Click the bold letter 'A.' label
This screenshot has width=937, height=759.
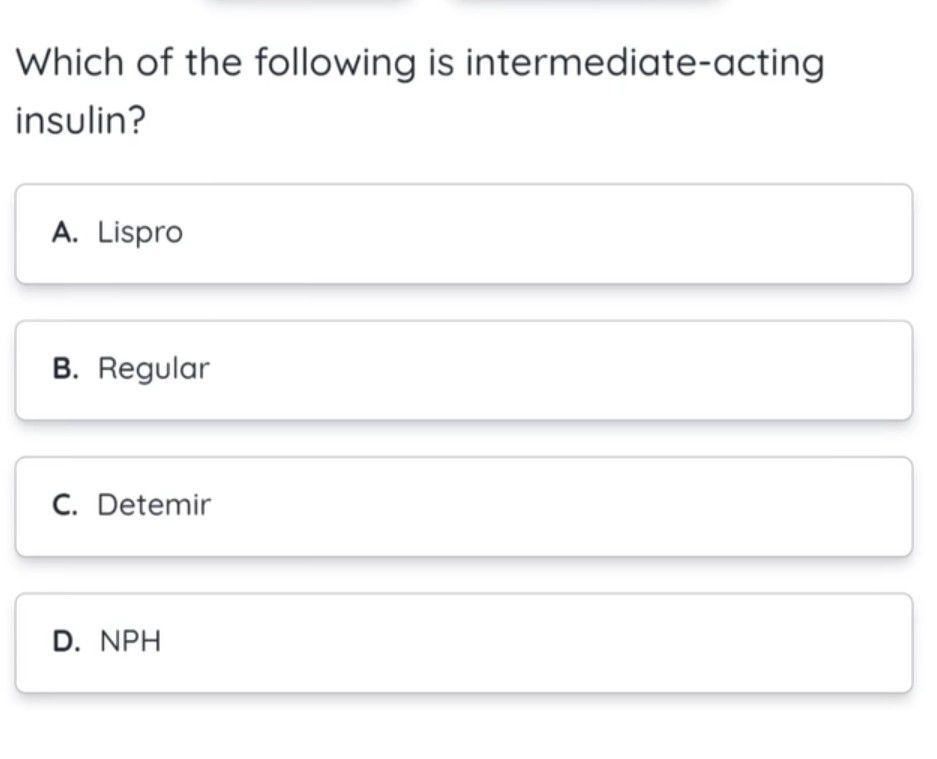[x=66, y=233]
